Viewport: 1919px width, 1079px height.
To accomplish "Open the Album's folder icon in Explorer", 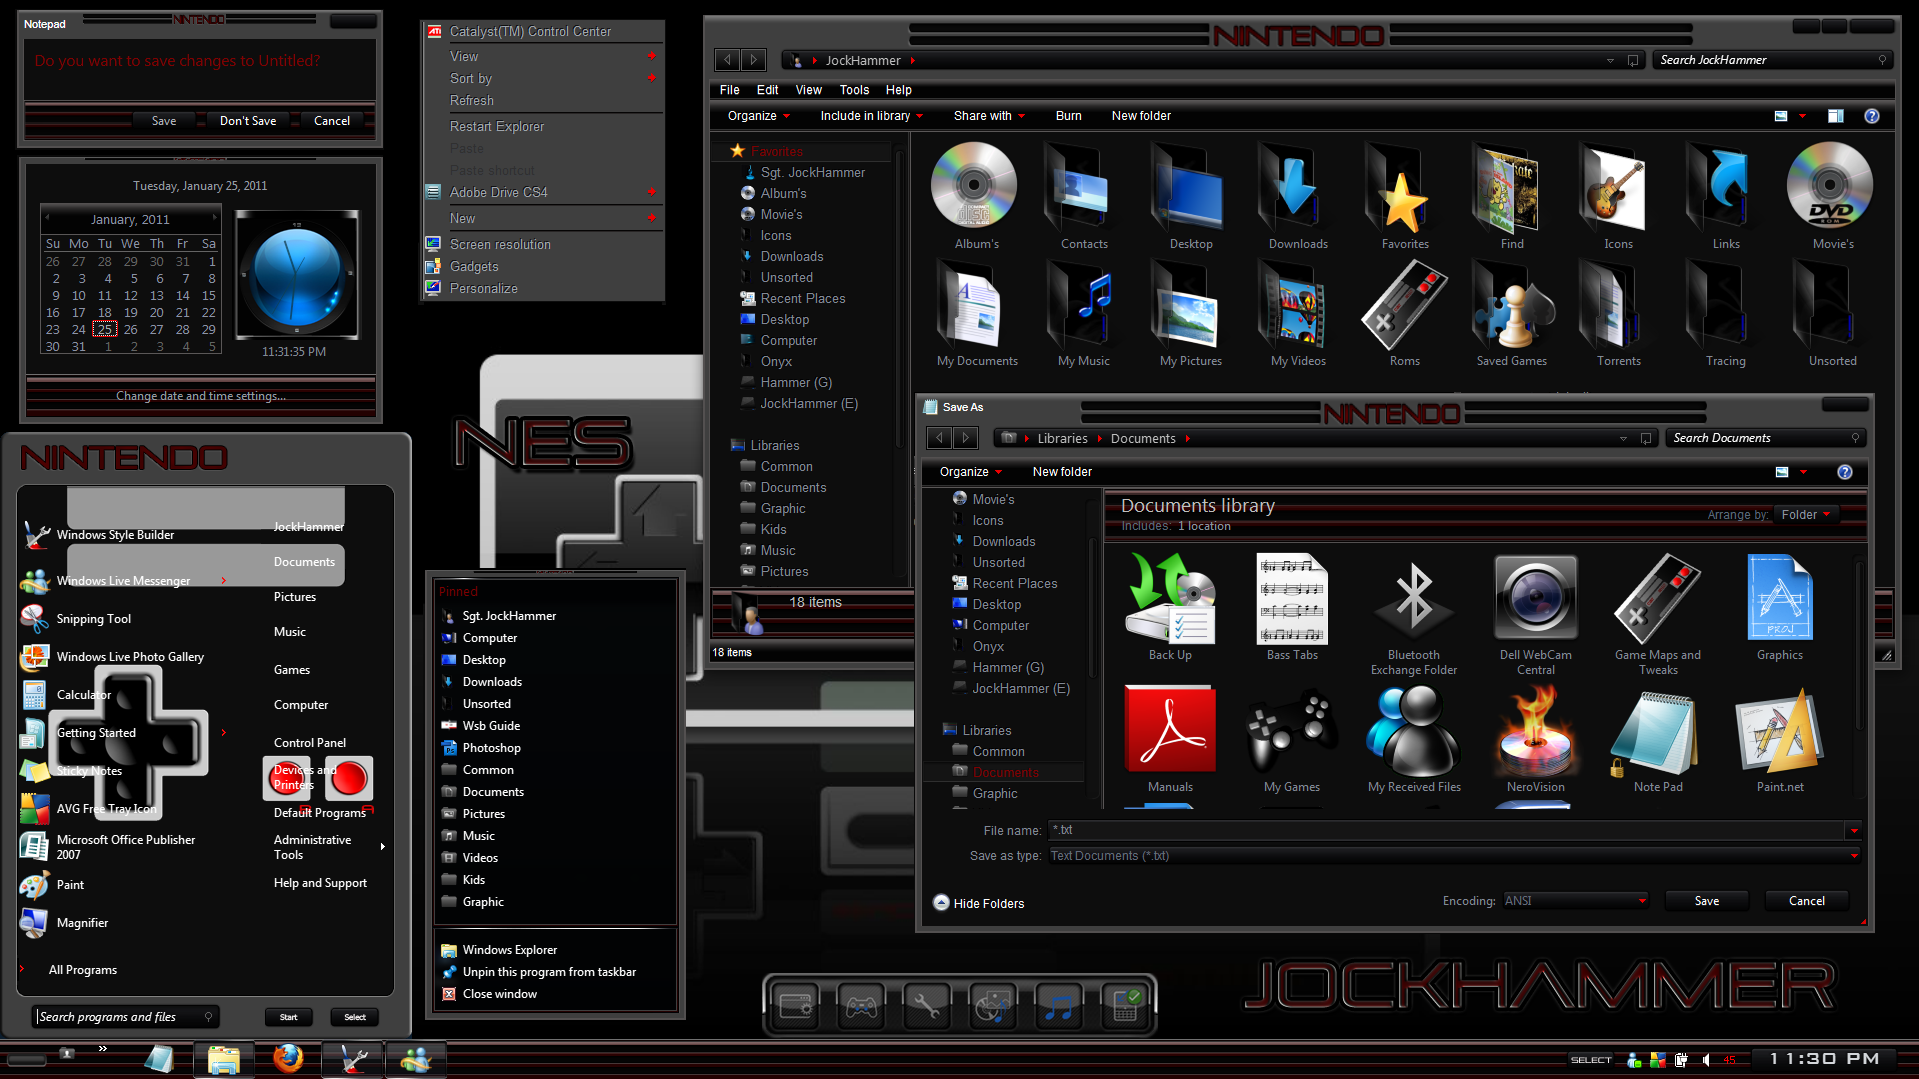I will tap(975, 186).
